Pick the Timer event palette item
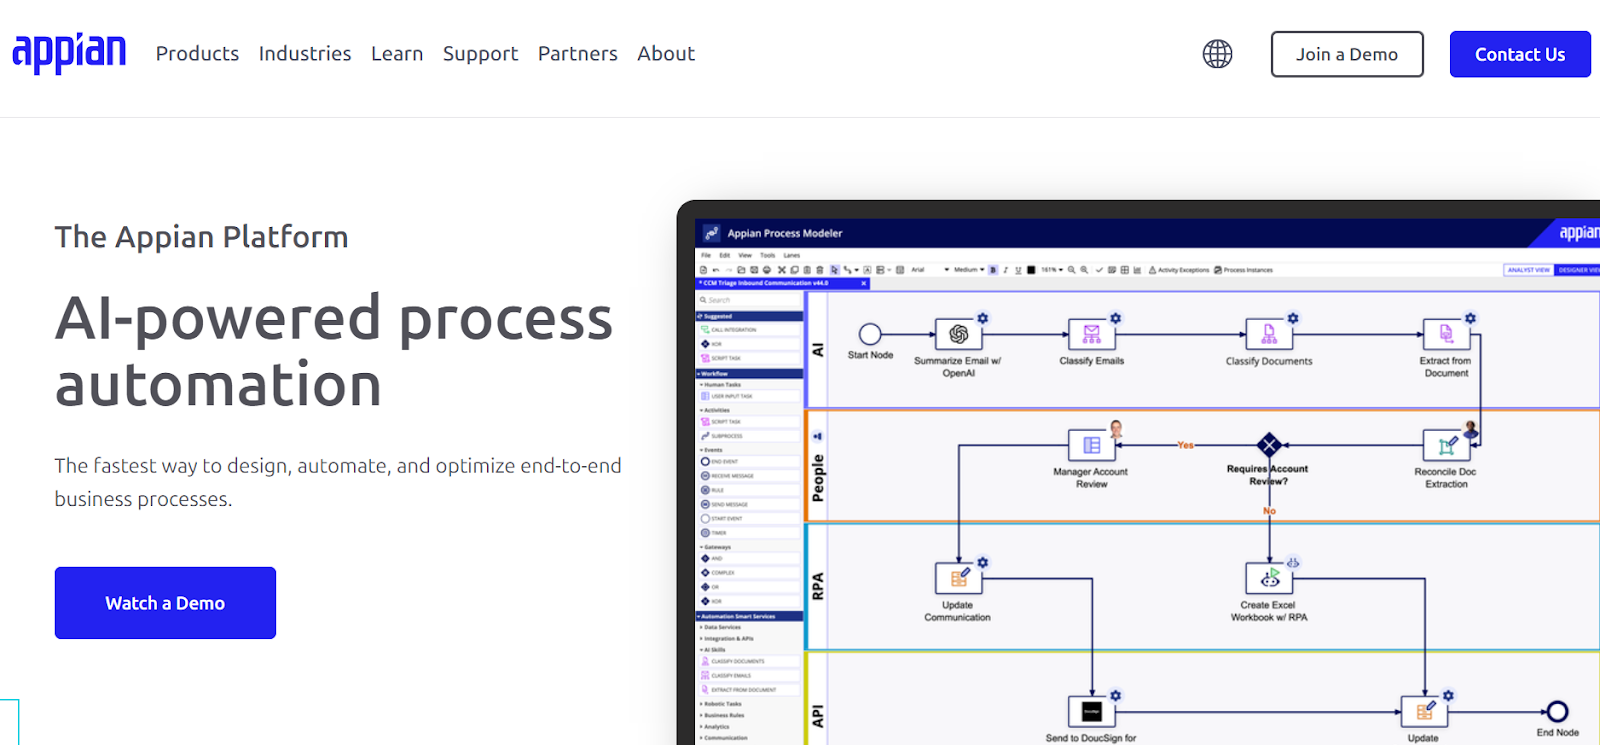Viewport: 1600px width, 745px height. (751, 533)
